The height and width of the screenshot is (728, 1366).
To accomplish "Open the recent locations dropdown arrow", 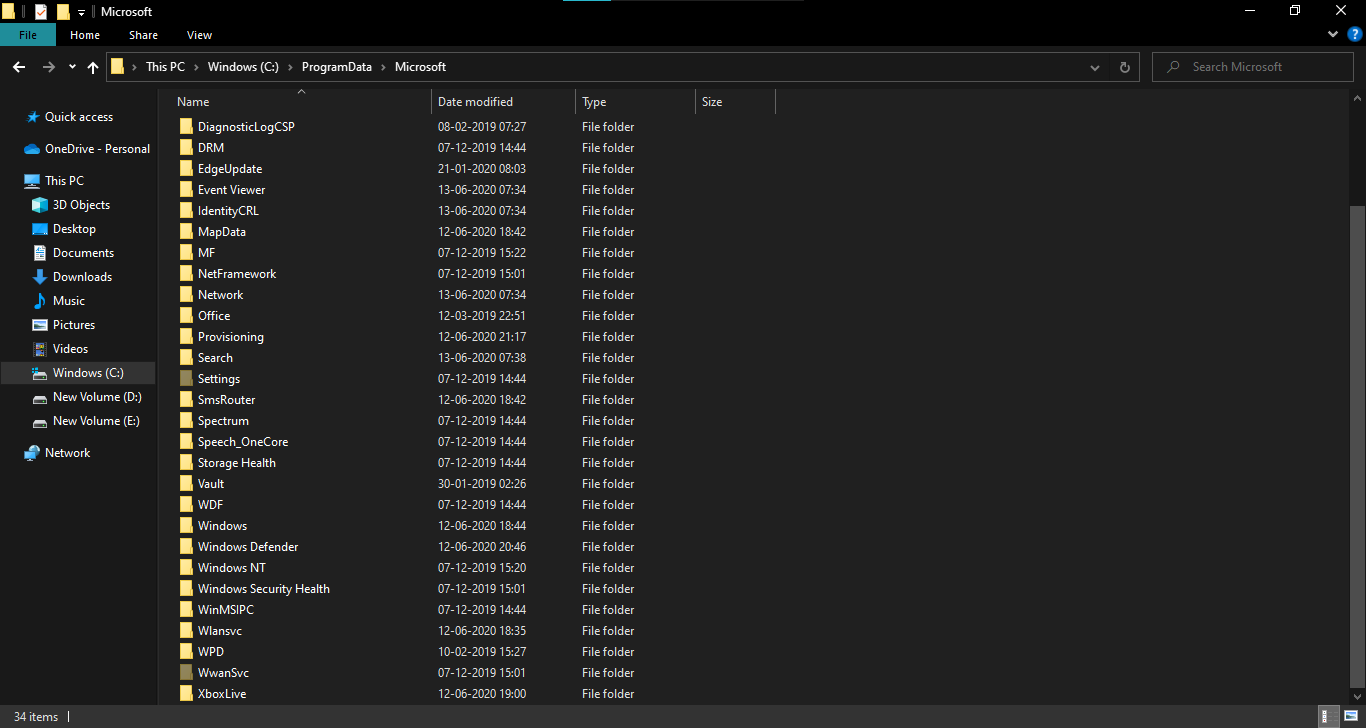I will (72, 67).
